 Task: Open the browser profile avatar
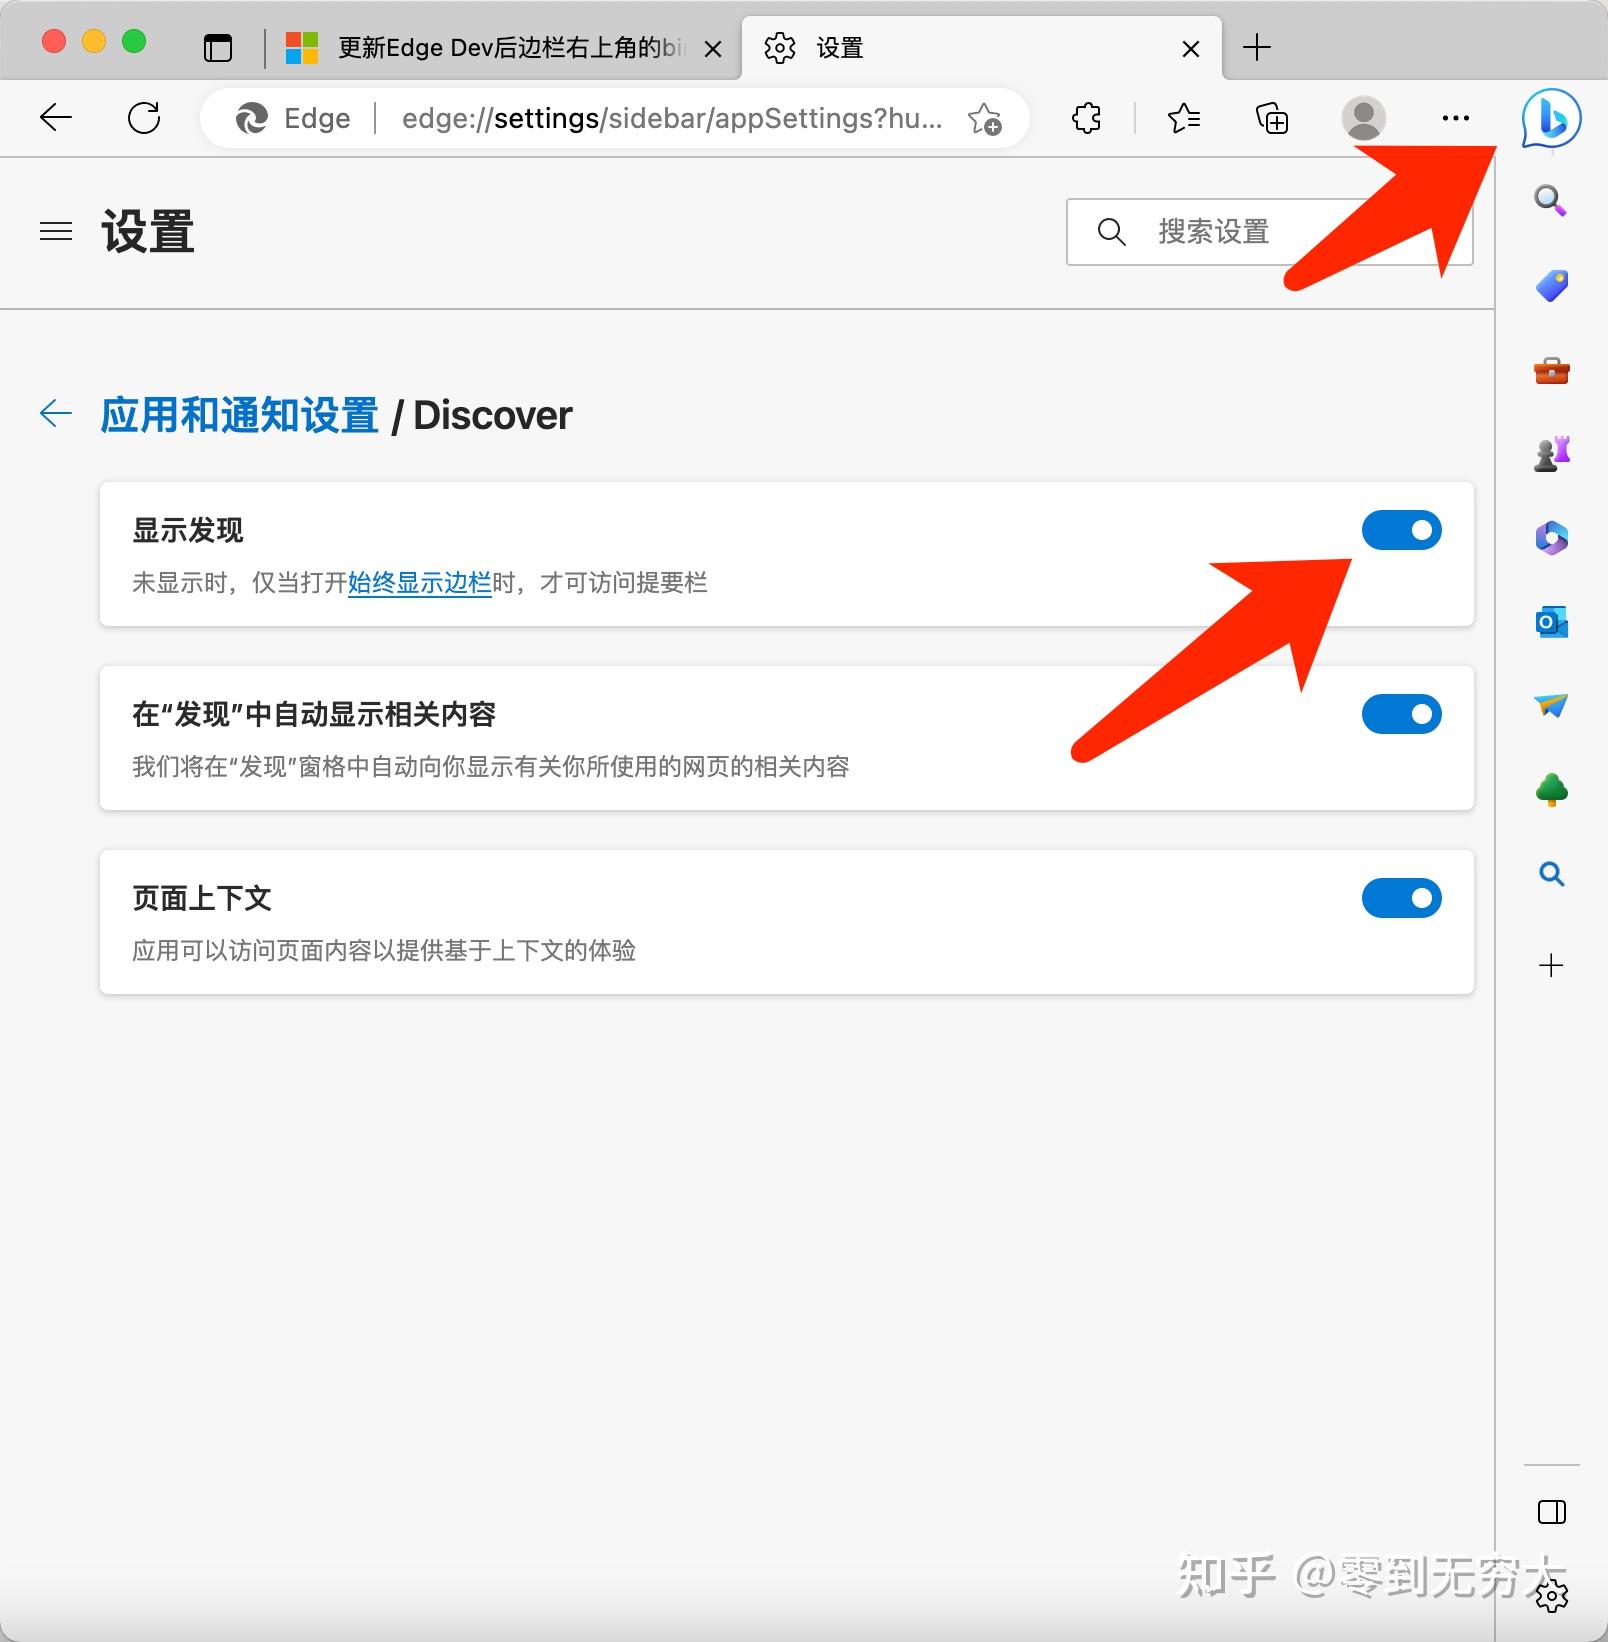(x=1362, y=118)
